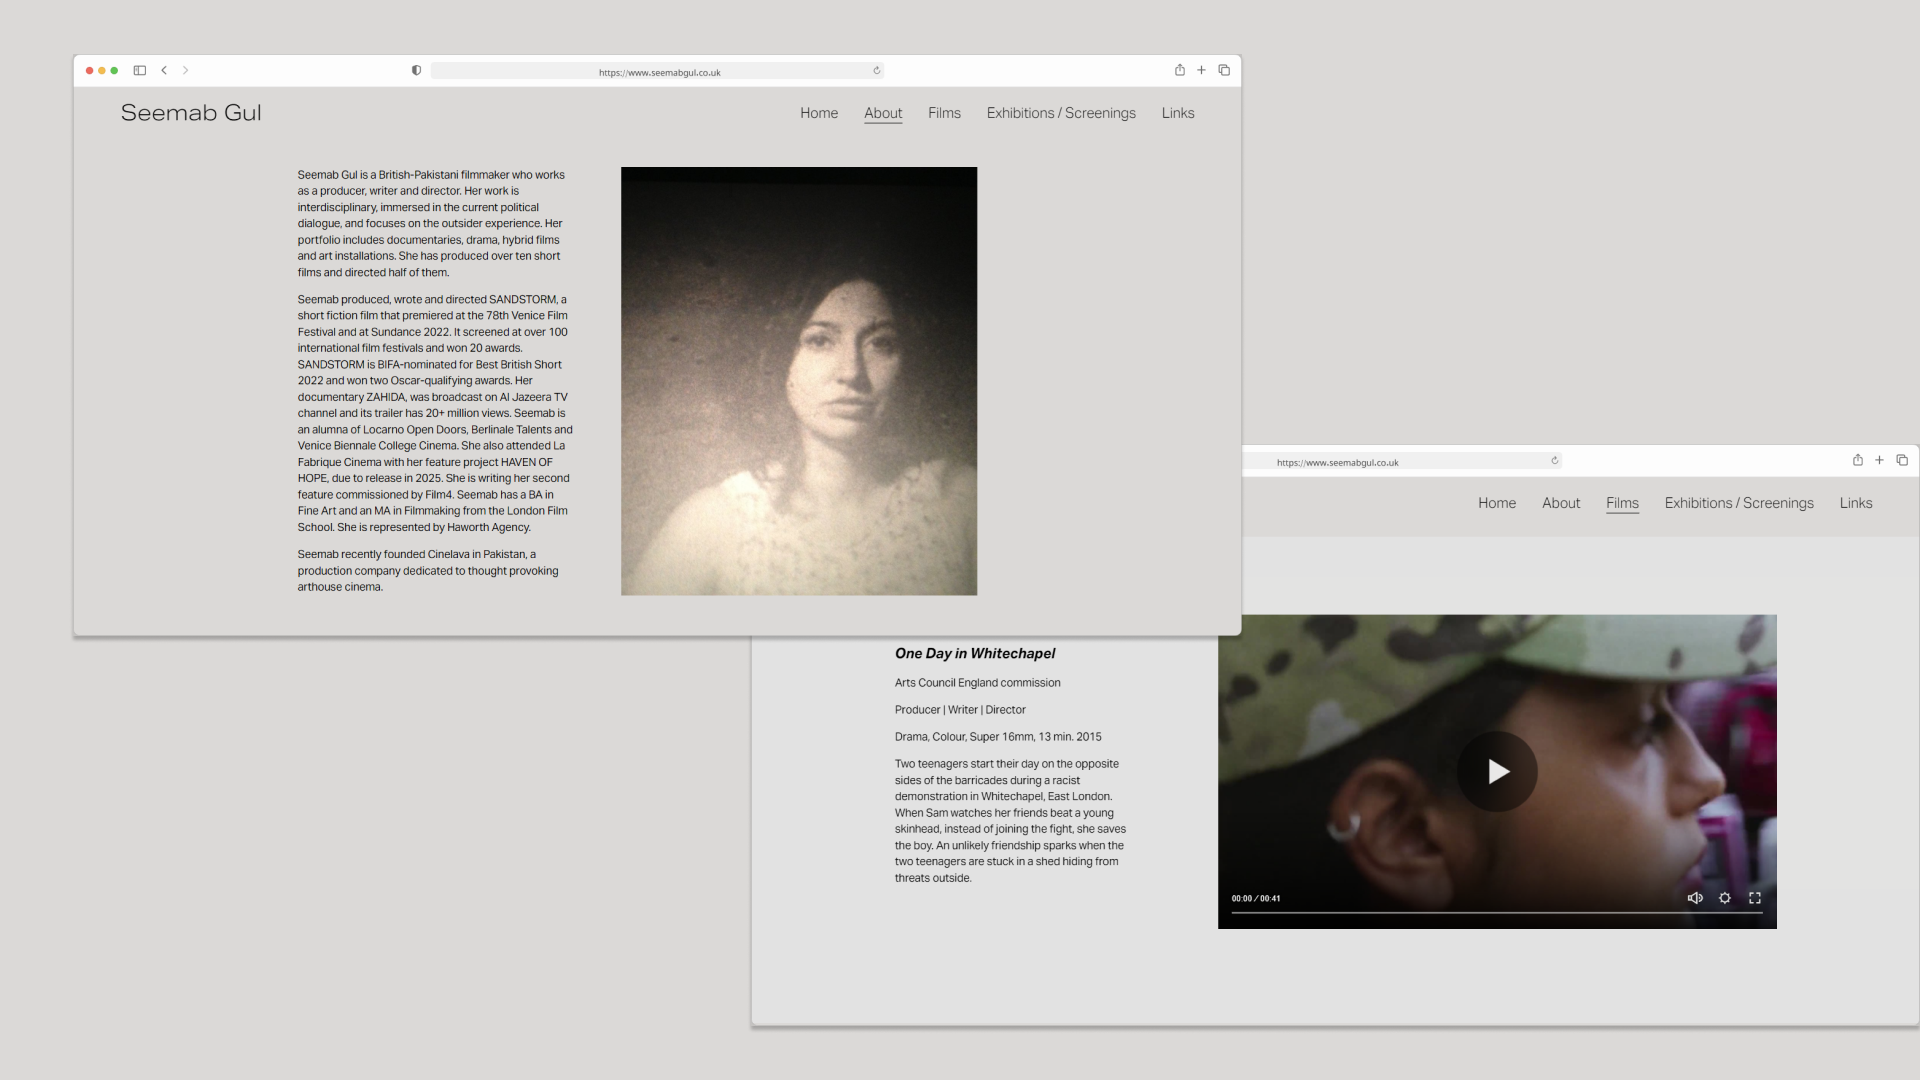
Task: Click share icon in lower browser window
Action: [1858, 460]
